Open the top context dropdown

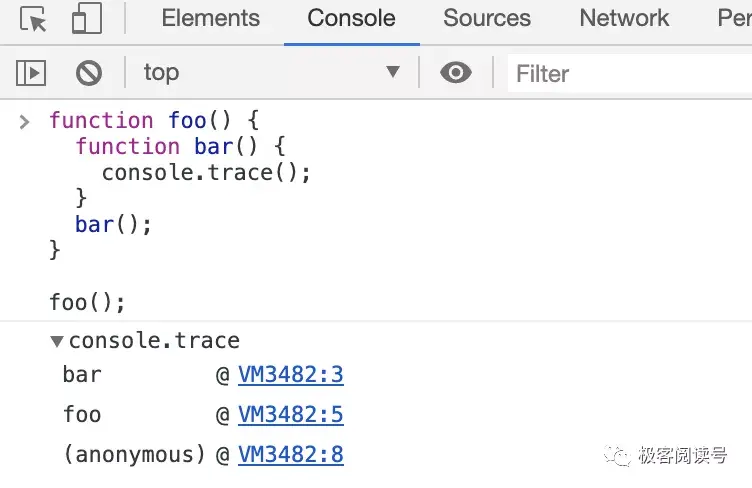[270, 73]
